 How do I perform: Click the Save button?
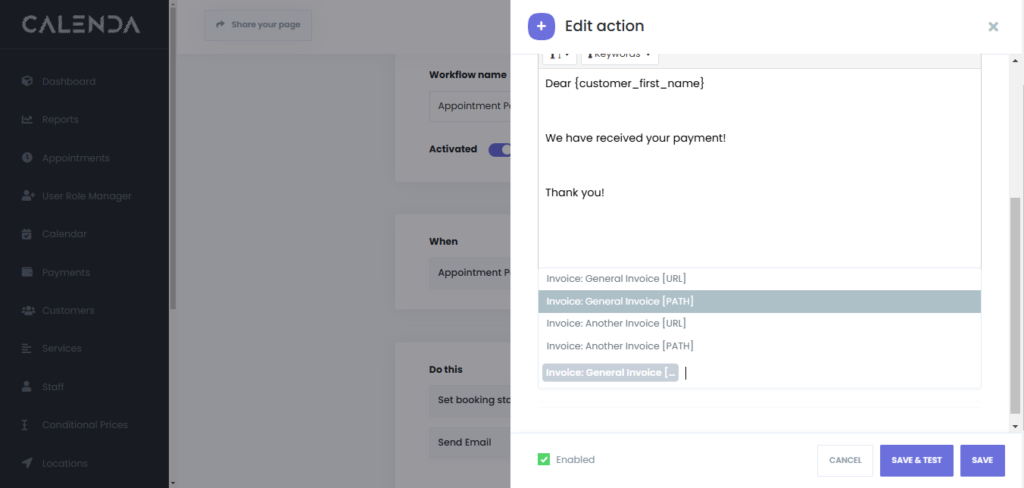pyautogui.click(x=981, y=460)
